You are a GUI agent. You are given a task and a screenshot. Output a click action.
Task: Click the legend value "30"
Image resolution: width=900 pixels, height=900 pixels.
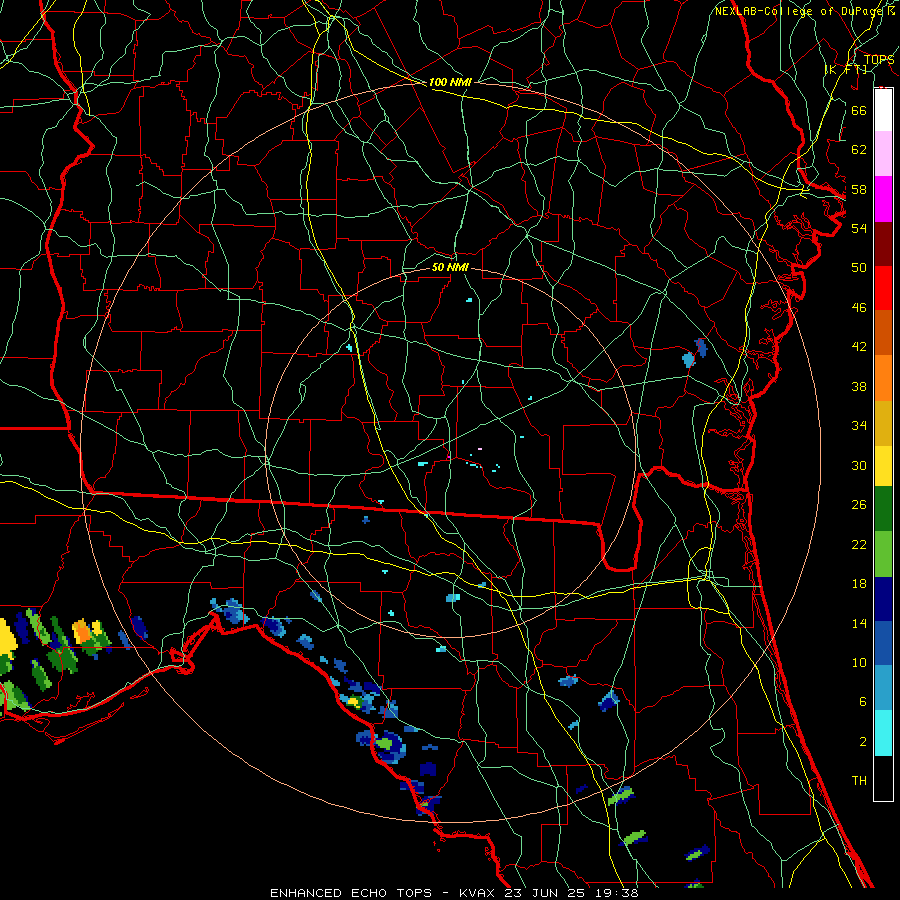(x=859, y=465)
